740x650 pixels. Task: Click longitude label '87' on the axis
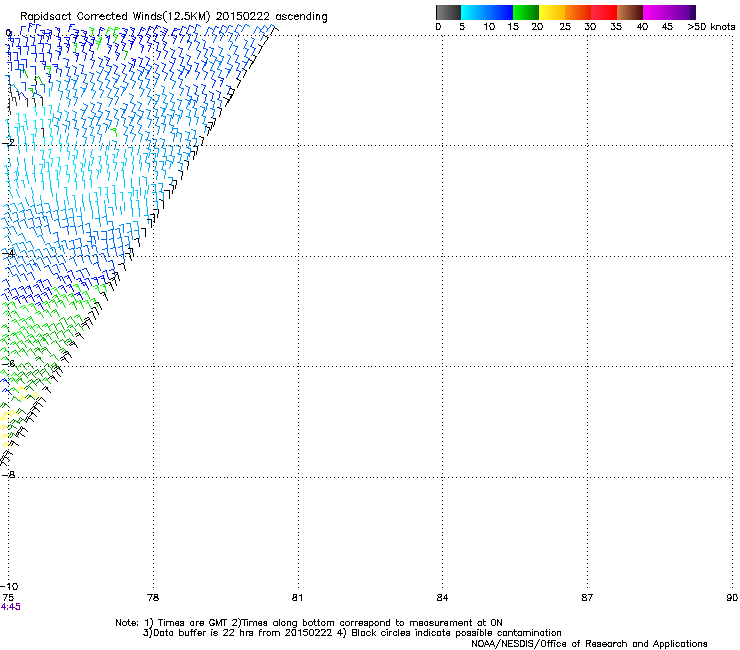(x=587, y=598)
